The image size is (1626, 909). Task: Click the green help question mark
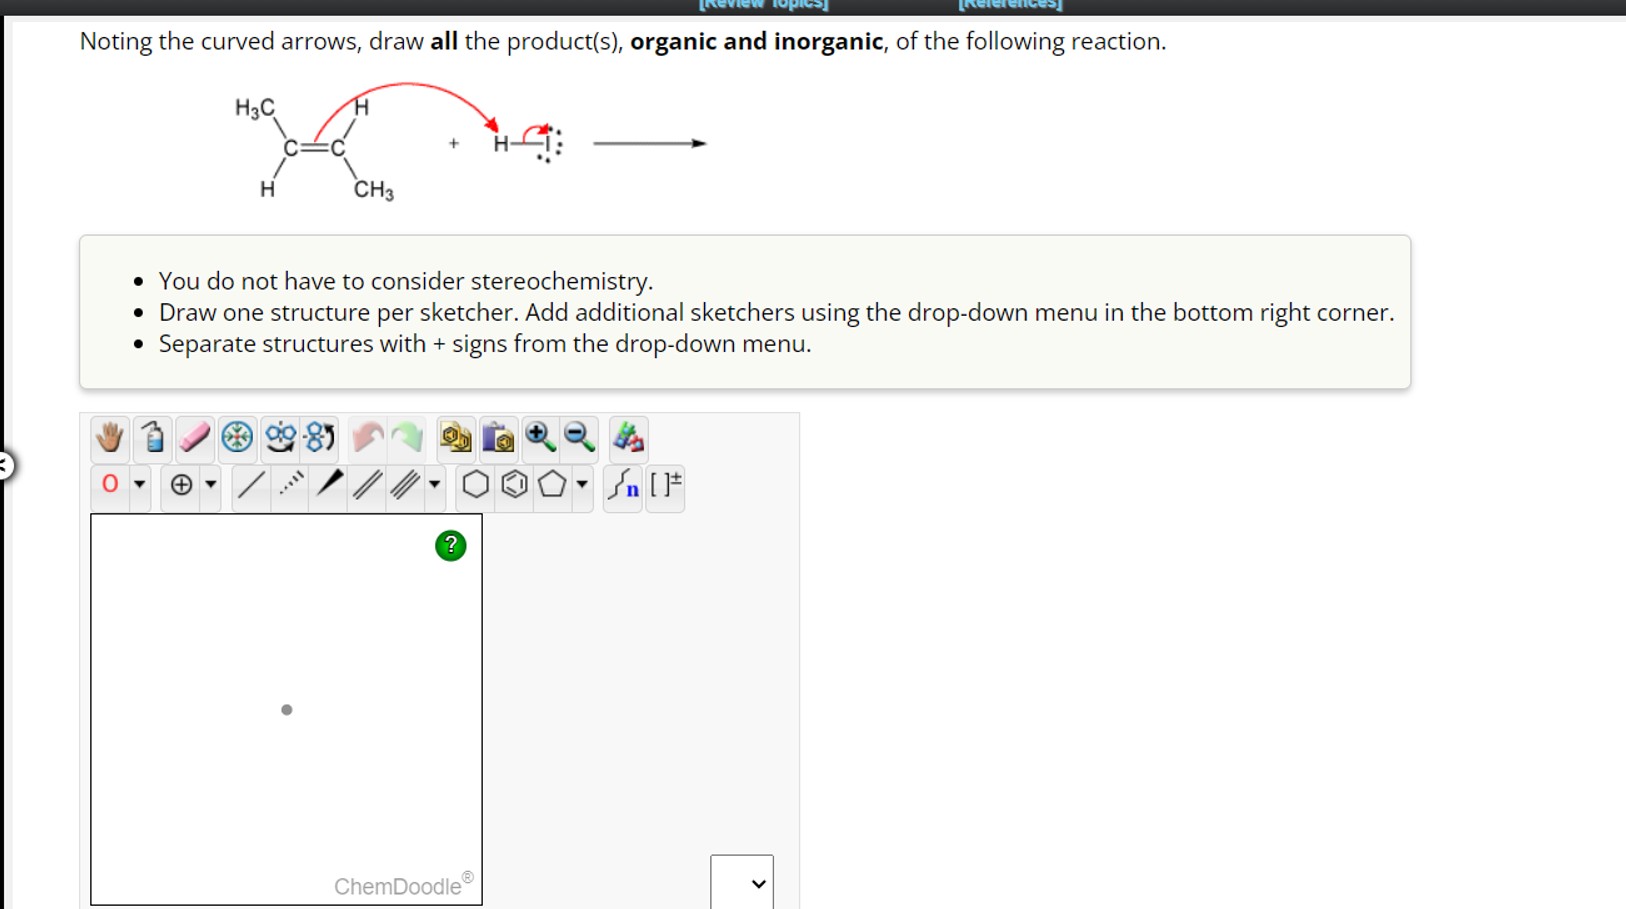tap(450, 546)
